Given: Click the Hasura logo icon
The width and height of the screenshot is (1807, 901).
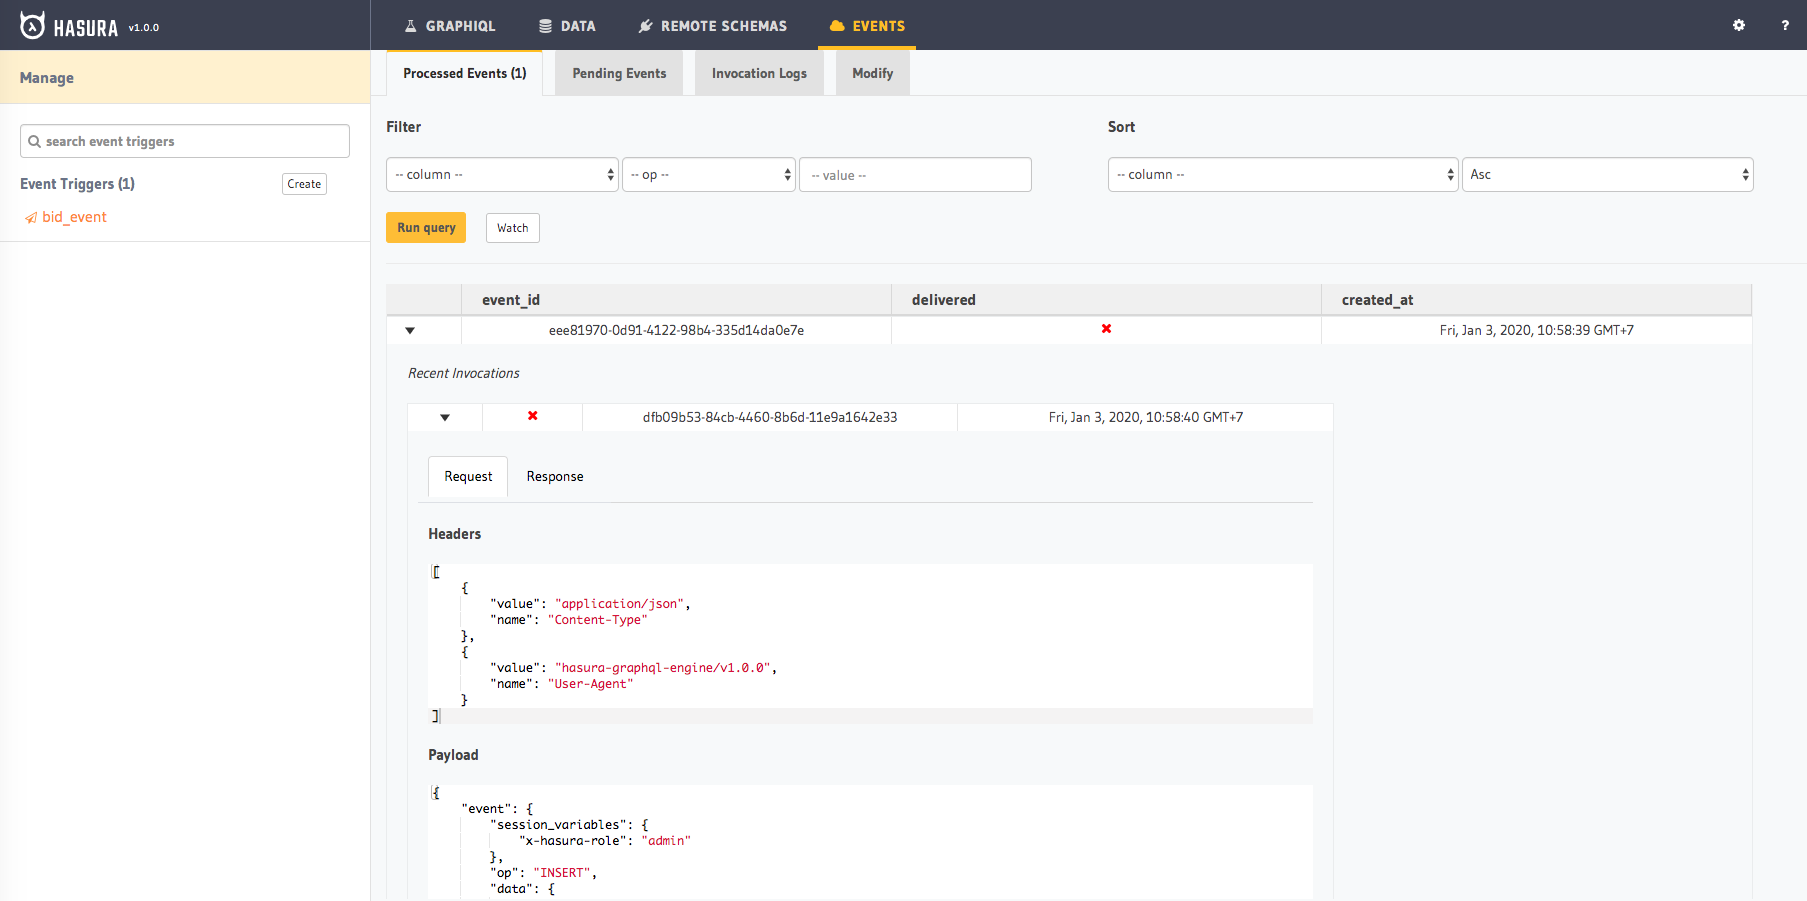Looking at the screenshot, I should [x=33, y=25].
